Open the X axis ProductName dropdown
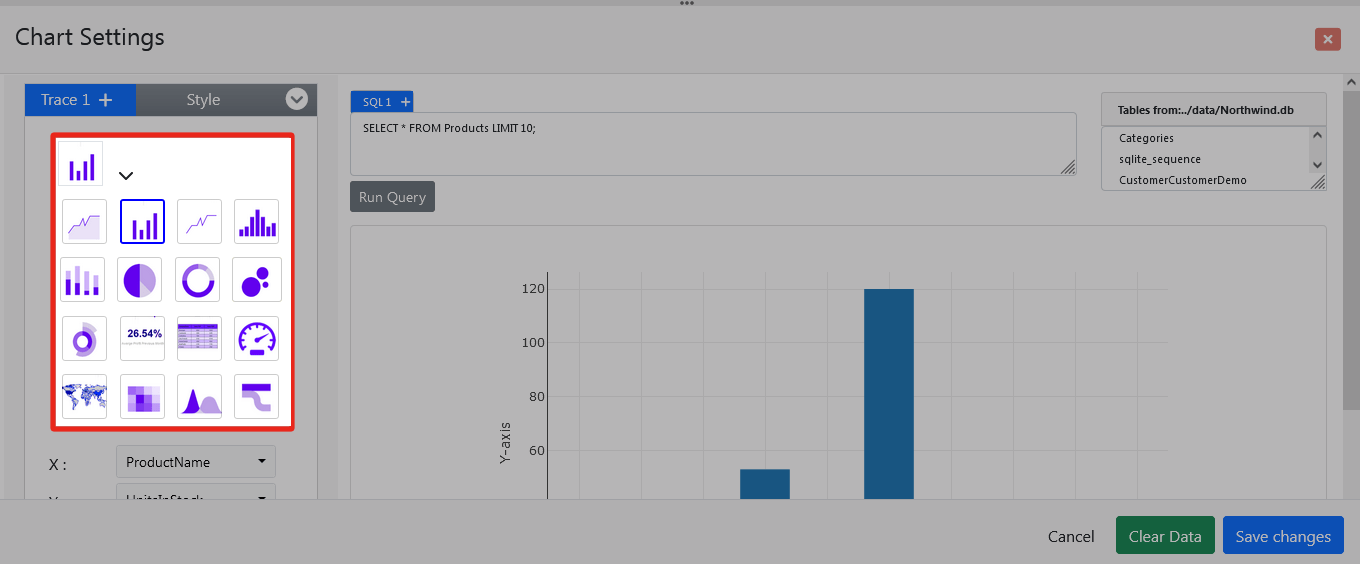 (x=196, y=462)
